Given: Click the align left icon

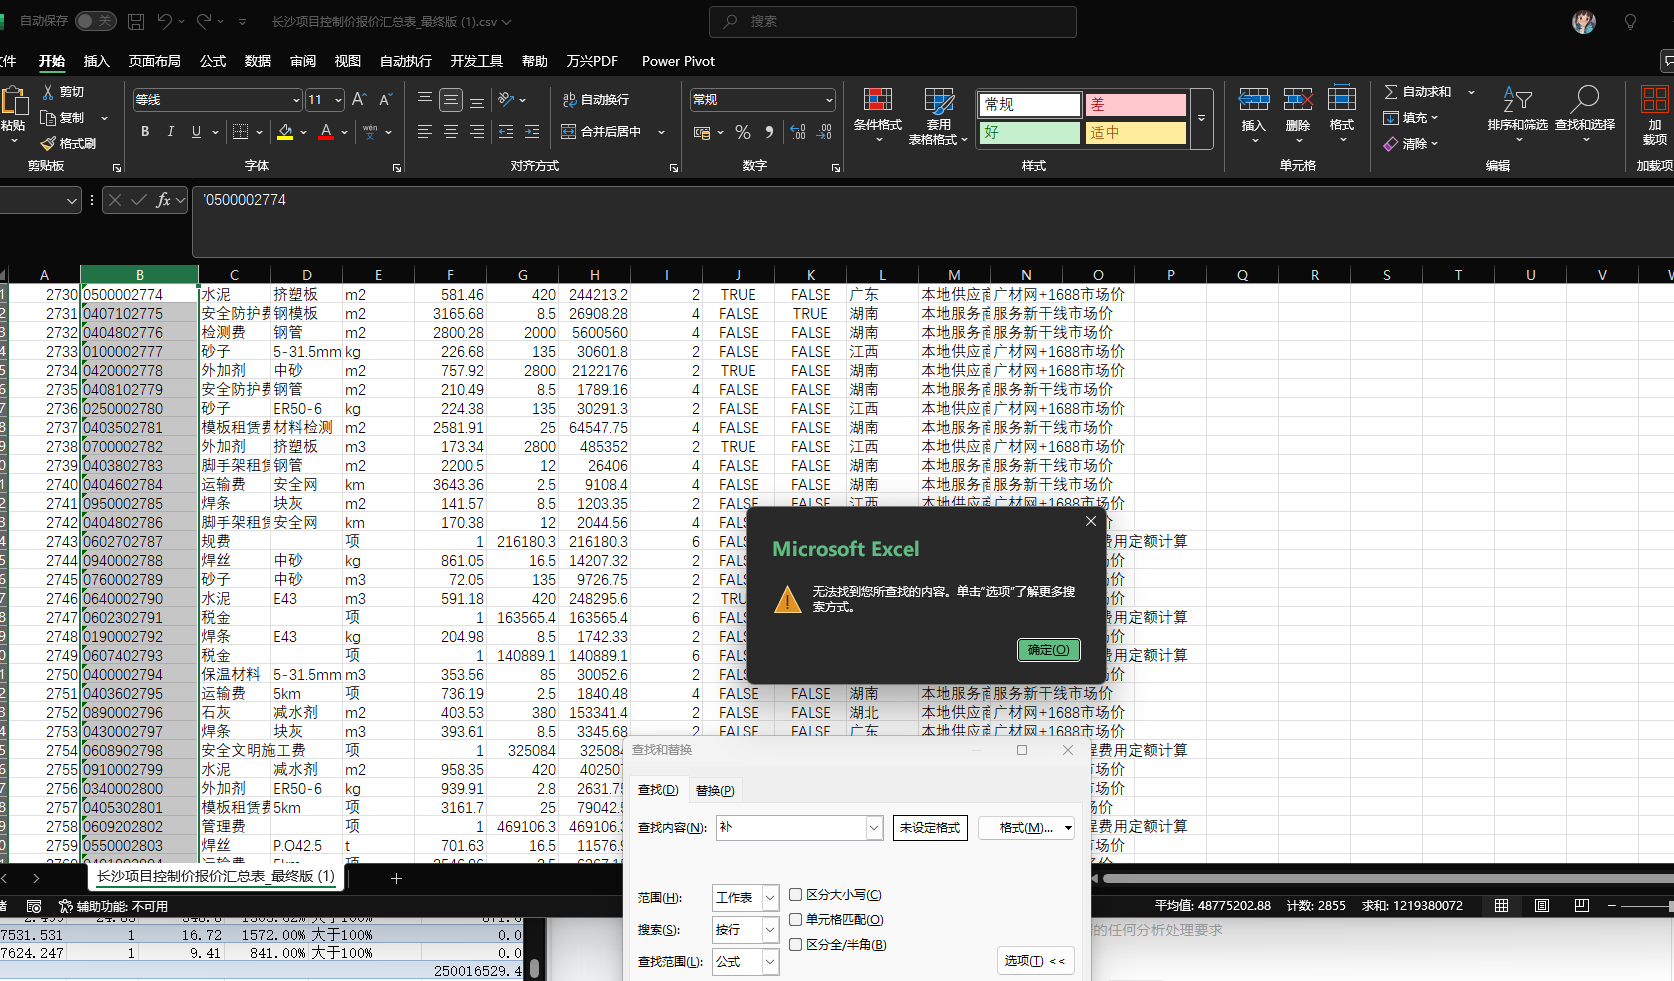Looking at the screenshot, I should [x=425, y=132].
